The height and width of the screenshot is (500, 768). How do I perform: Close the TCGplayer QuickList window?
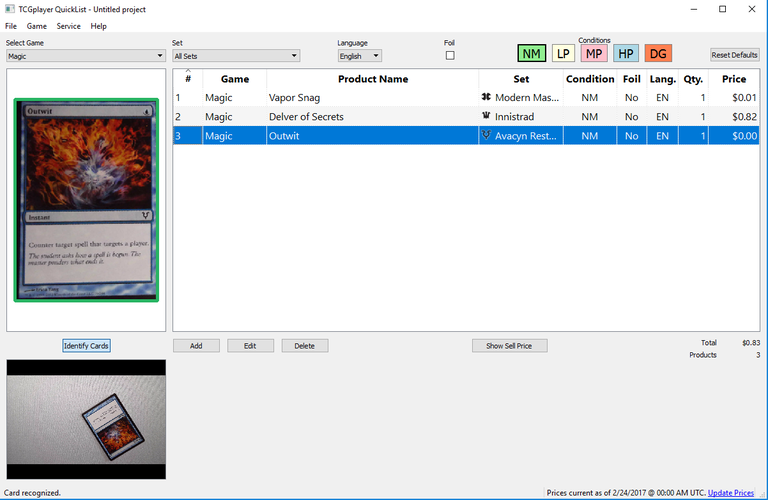coord(752,9)
